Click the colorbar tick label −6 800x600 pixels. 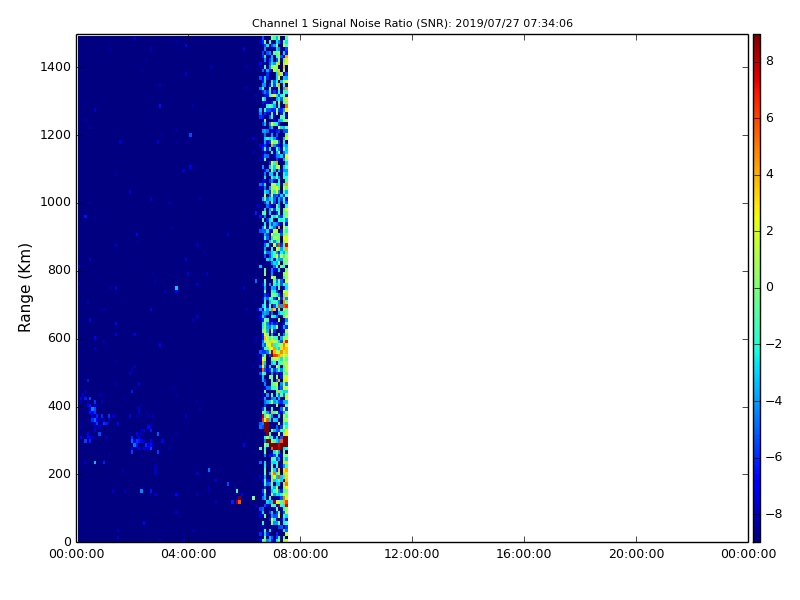tap(774, 457)
